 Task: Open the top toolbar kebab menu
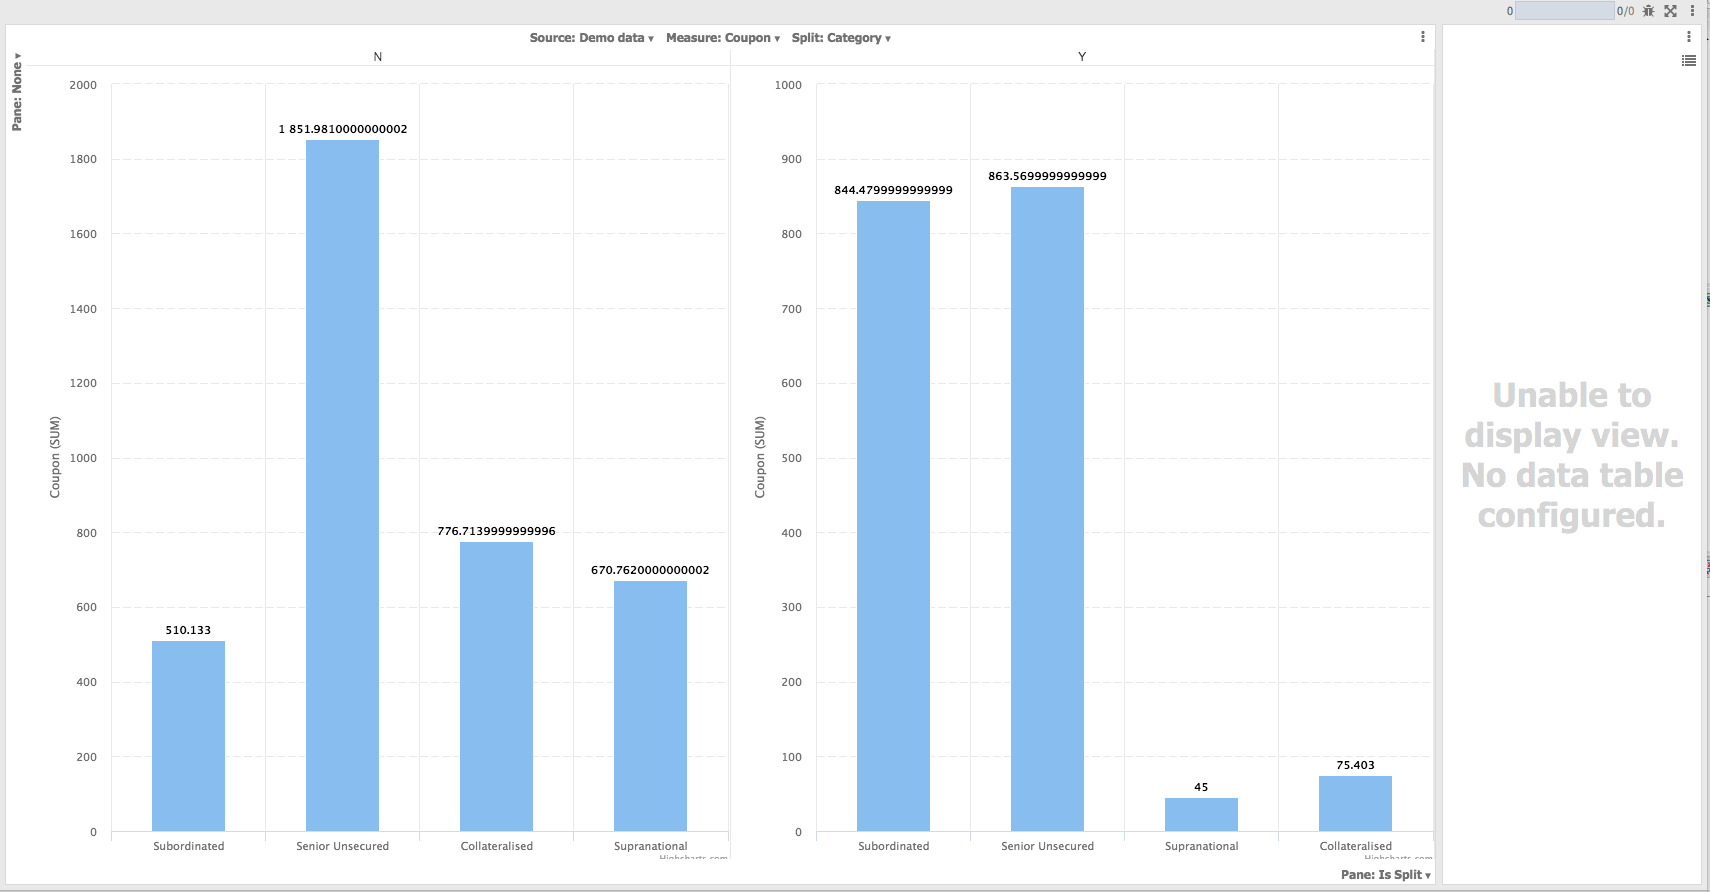pyautogui.click(x=1692, y=11)
